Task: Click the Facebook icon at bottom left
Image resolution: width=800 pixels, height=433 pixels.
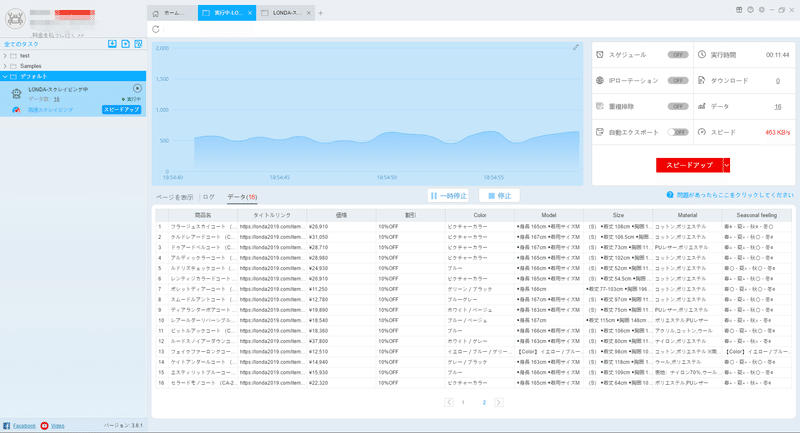Action: click(x=7, y=425)
